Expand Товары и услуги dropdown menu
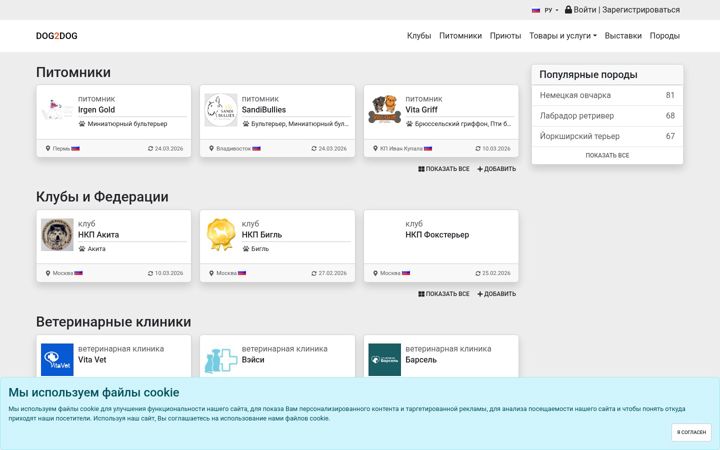Screen dimensions: 720x450 pyautogui.click(x=563, y=36)
